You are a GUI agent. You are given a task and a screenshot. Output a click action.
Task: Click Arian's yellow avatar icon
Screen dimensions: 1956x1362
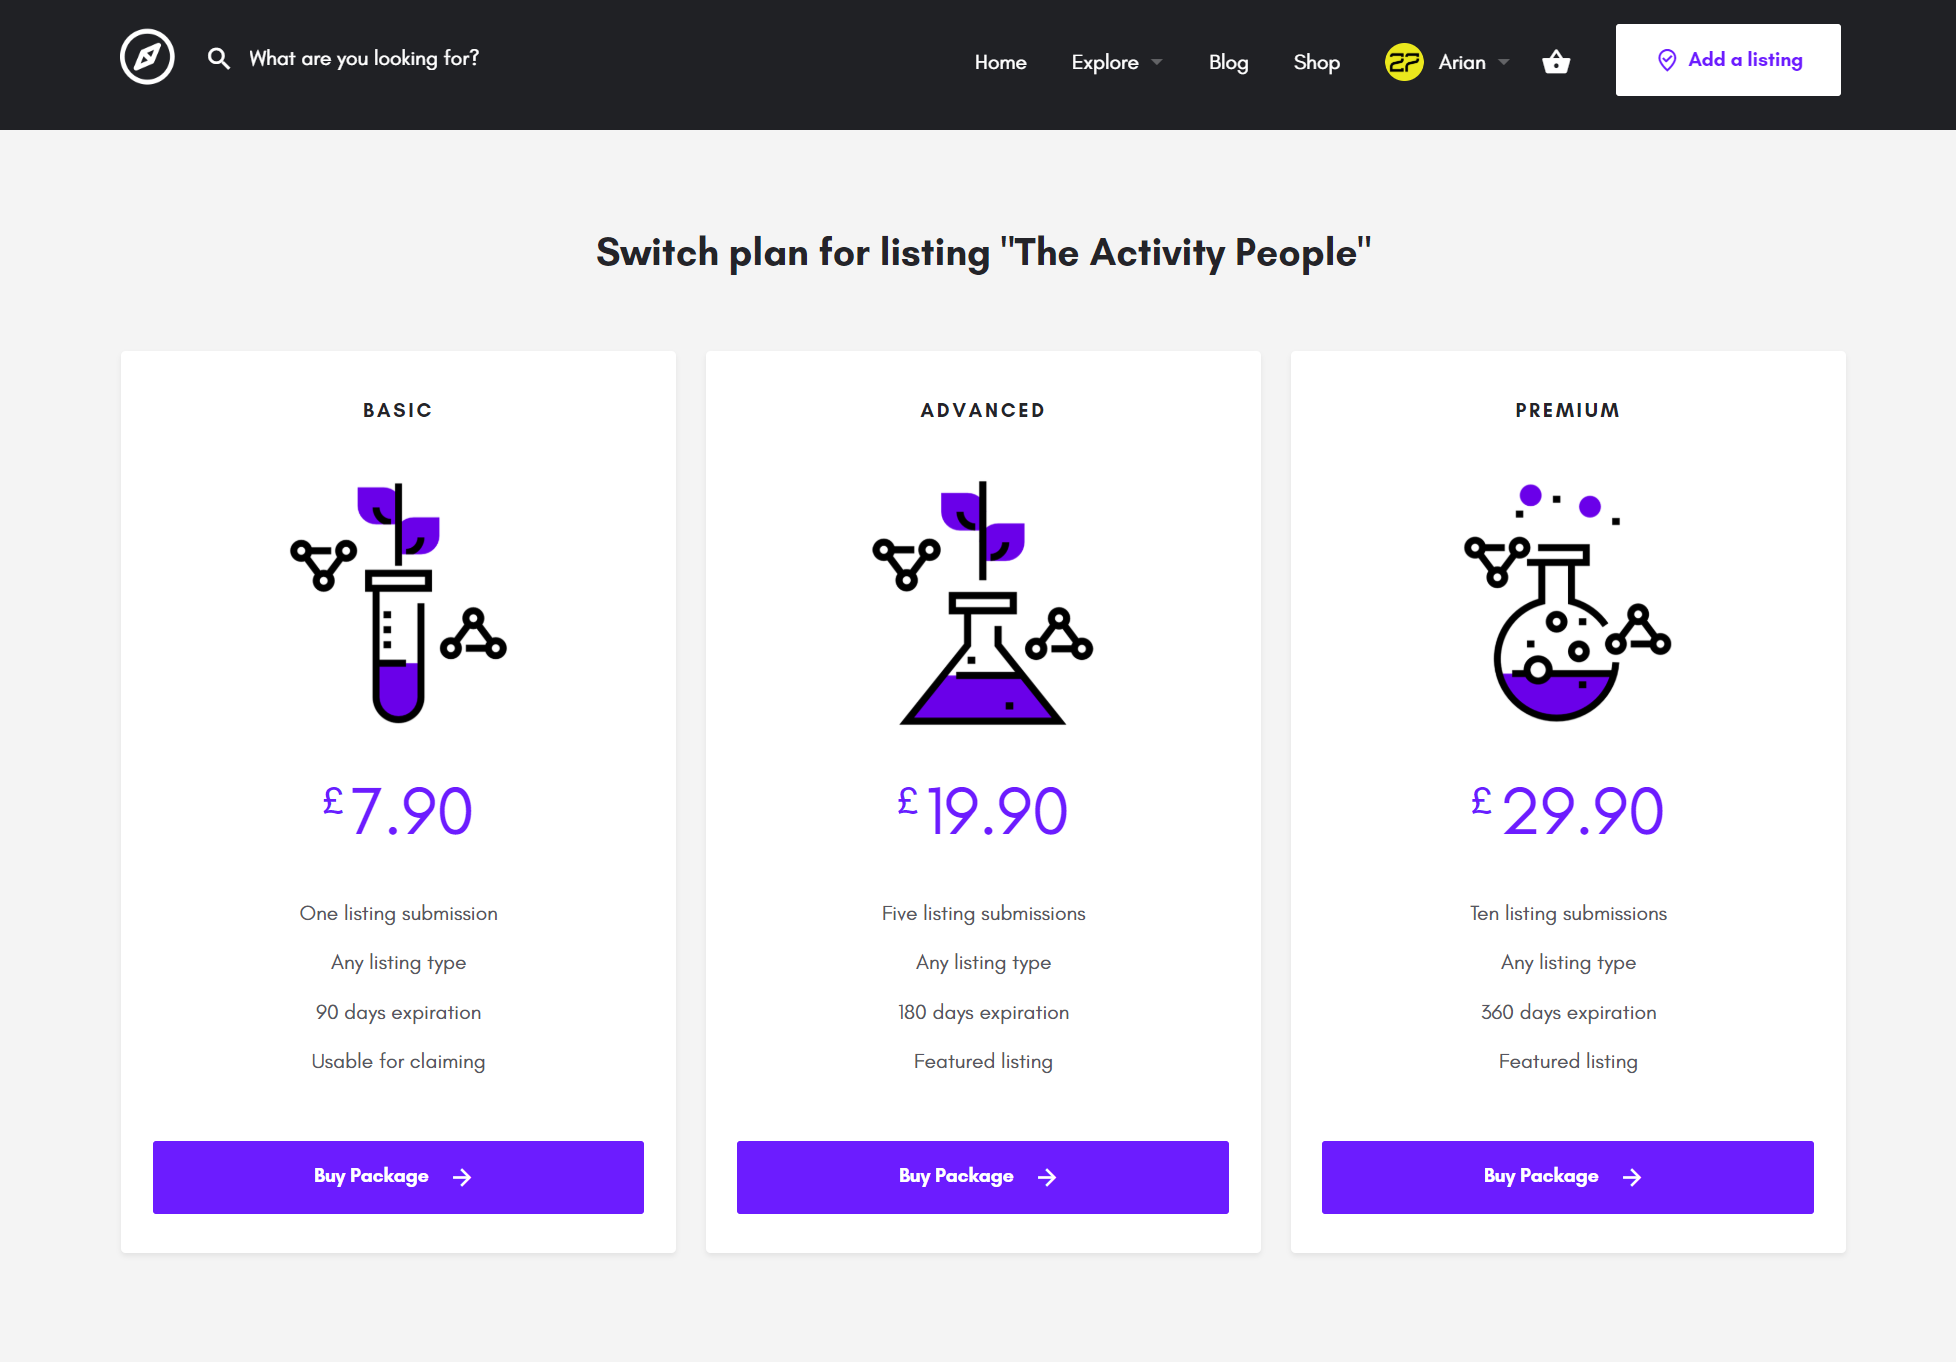1404,62
